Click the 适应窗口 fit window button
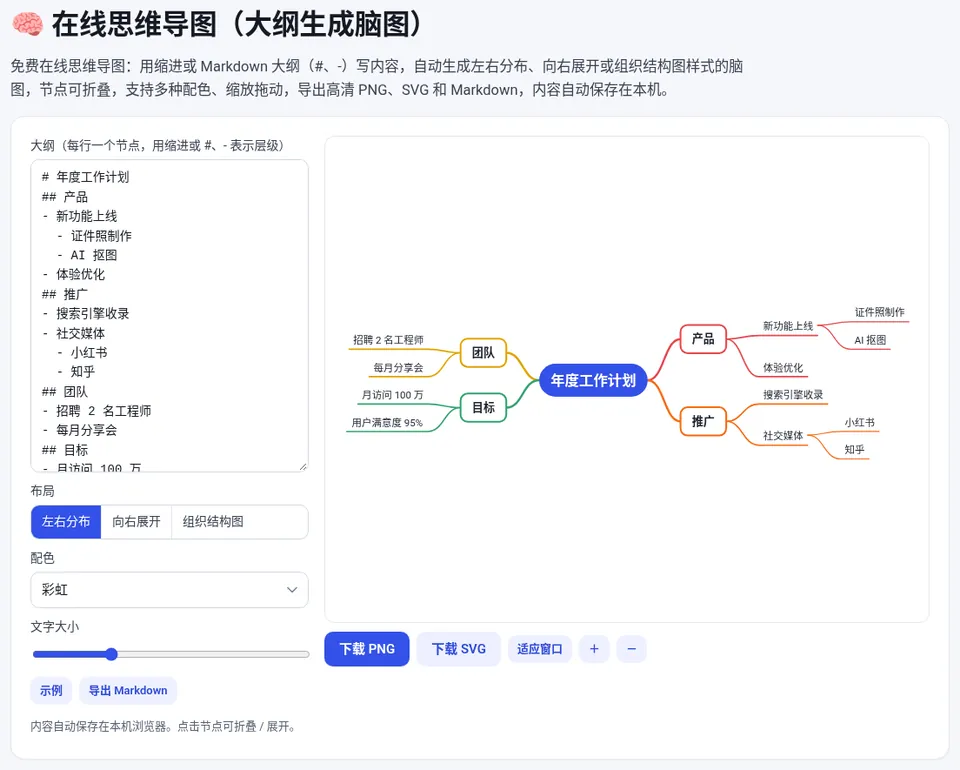960x770 pixels. [x=539, y=649]
